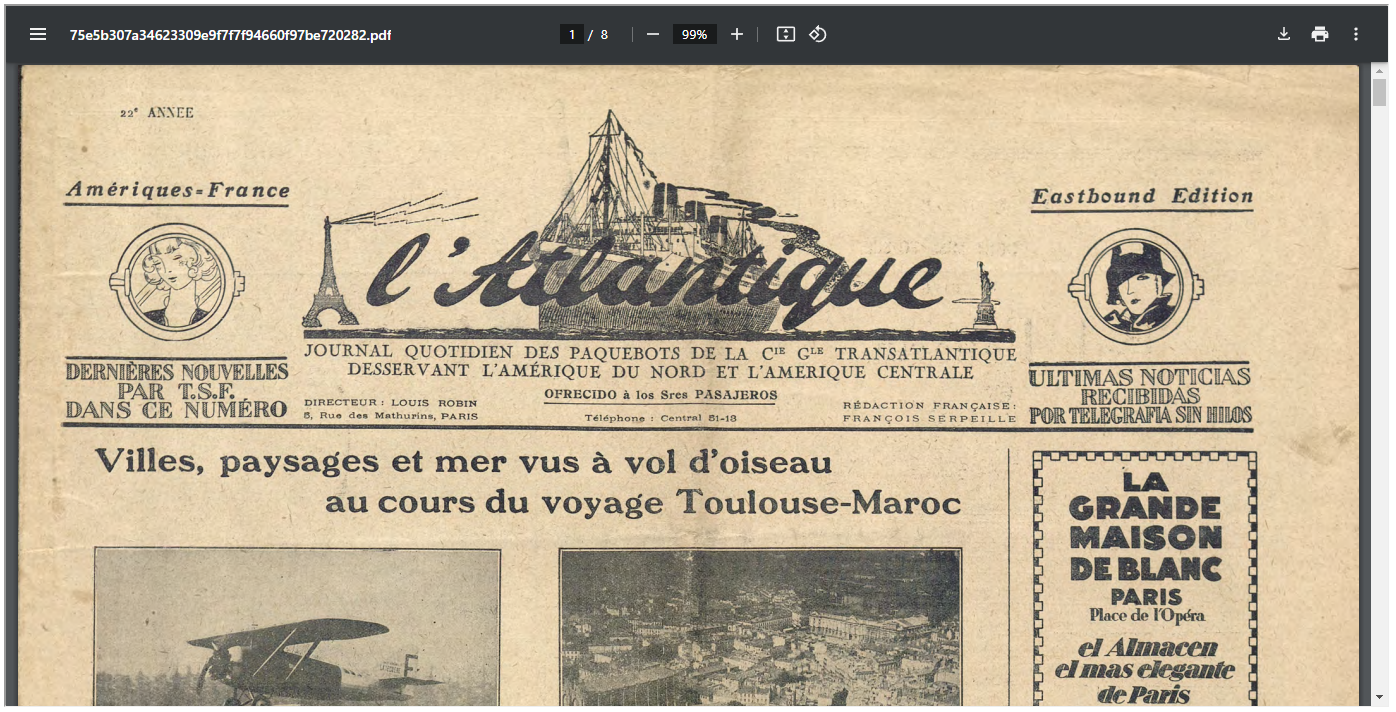Click the woman portrait emblem under Amériques-France

[x=177, y=282]
